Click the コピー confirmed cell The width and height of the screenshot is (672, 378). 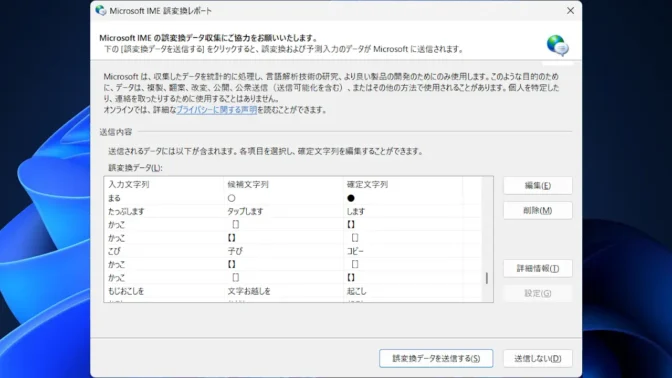(x=355, y=251)
